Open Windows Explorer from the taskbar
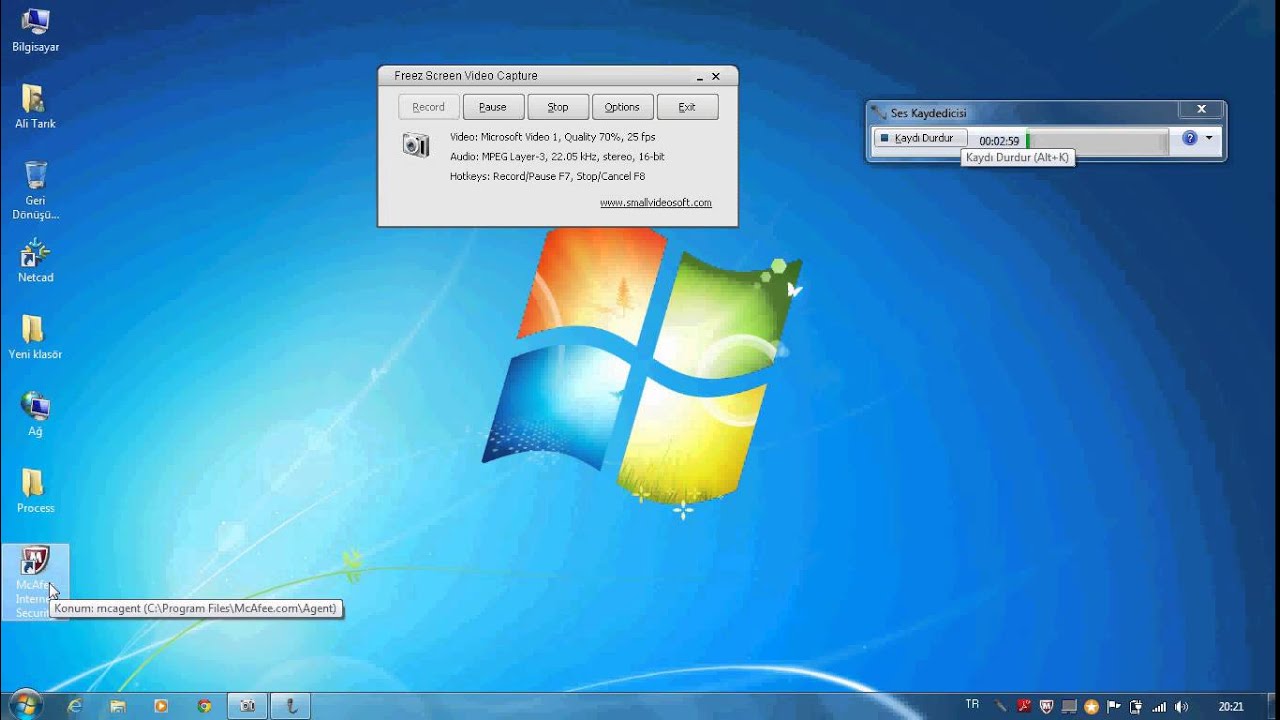 [x=118, y=706]
